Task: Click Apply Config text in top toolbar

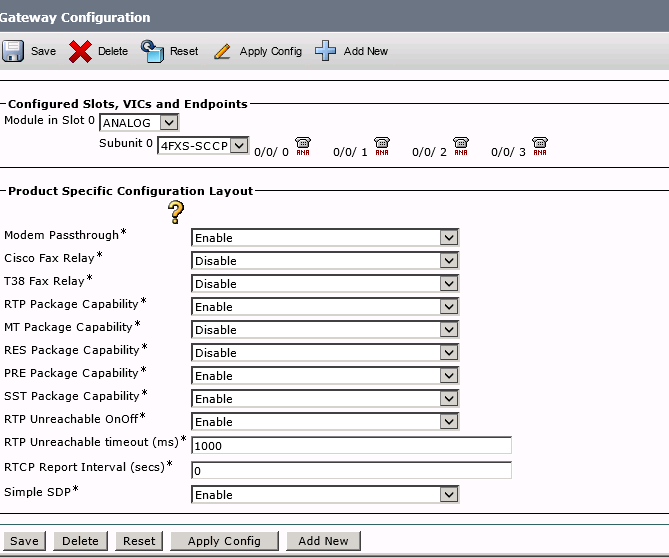Action: coord(271,51)
